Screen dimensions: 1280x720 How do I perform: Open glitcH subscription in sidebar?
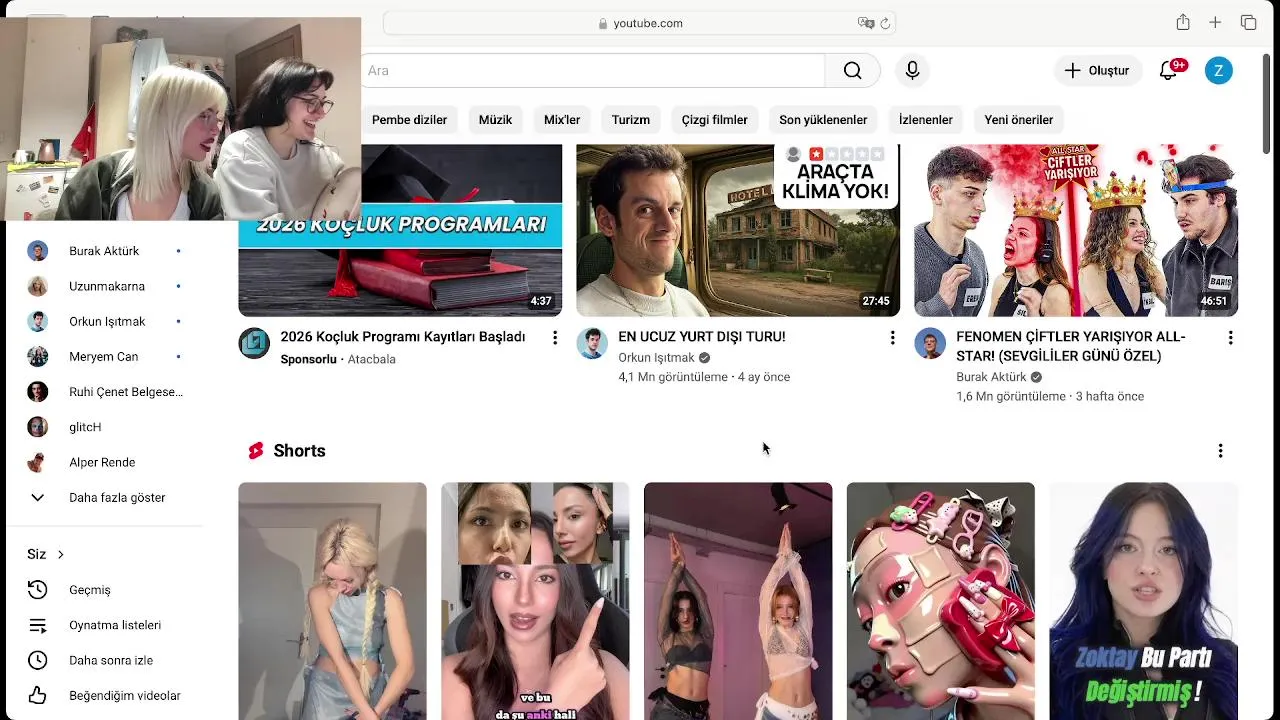104,427
